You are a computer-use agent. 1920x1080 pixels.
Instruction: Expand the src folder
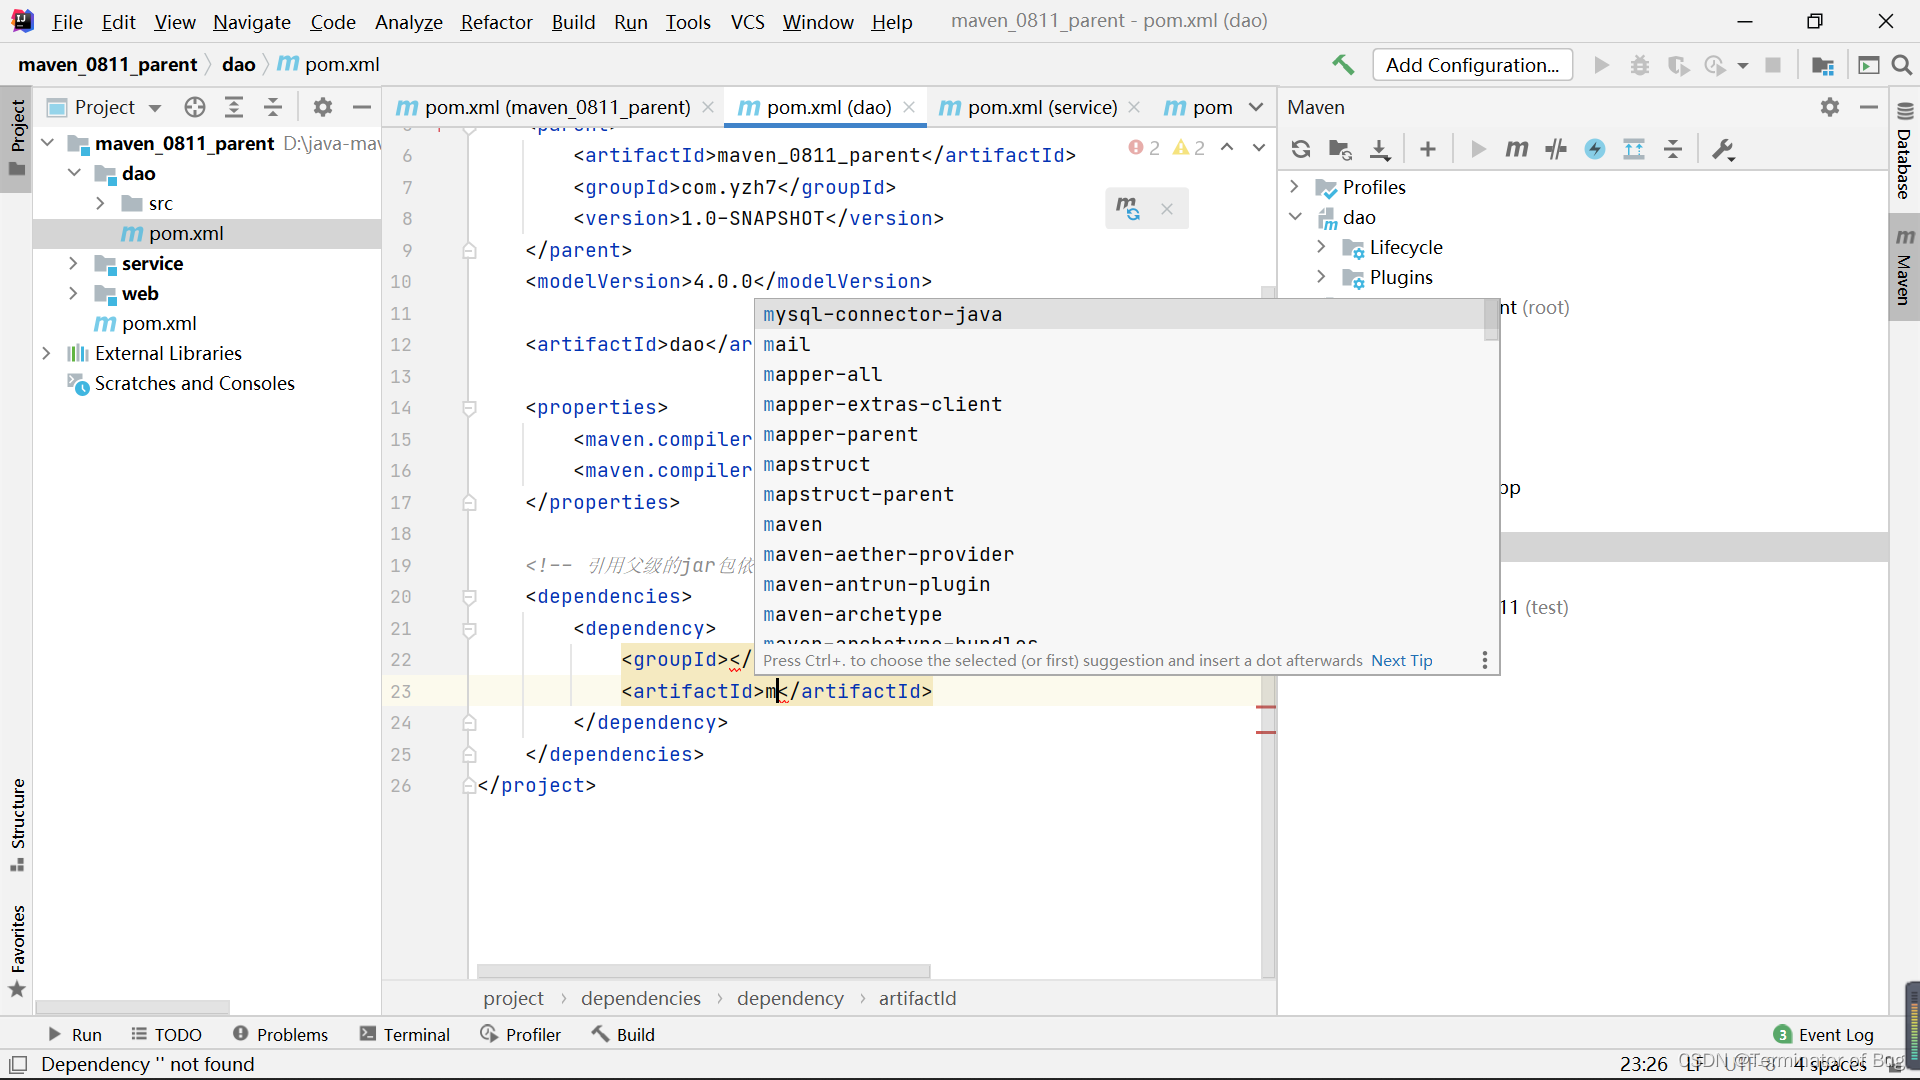[x=100, y=203]
